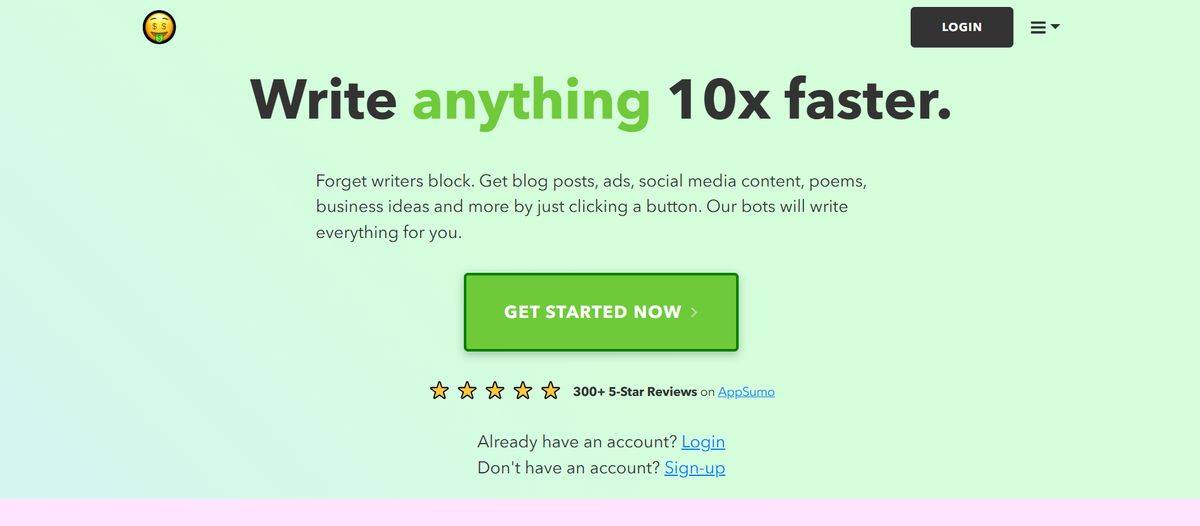Click the "300+ 5-Star Reviews" text

click(x=635, y=392)
